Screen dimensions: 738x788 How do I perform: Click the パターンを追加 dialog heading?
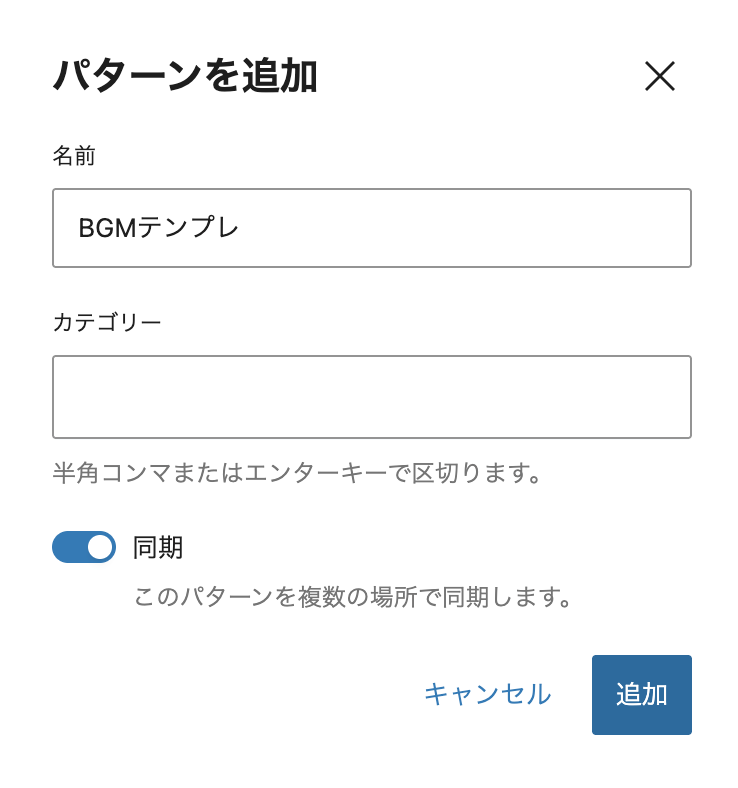click(x=185, y=77)
